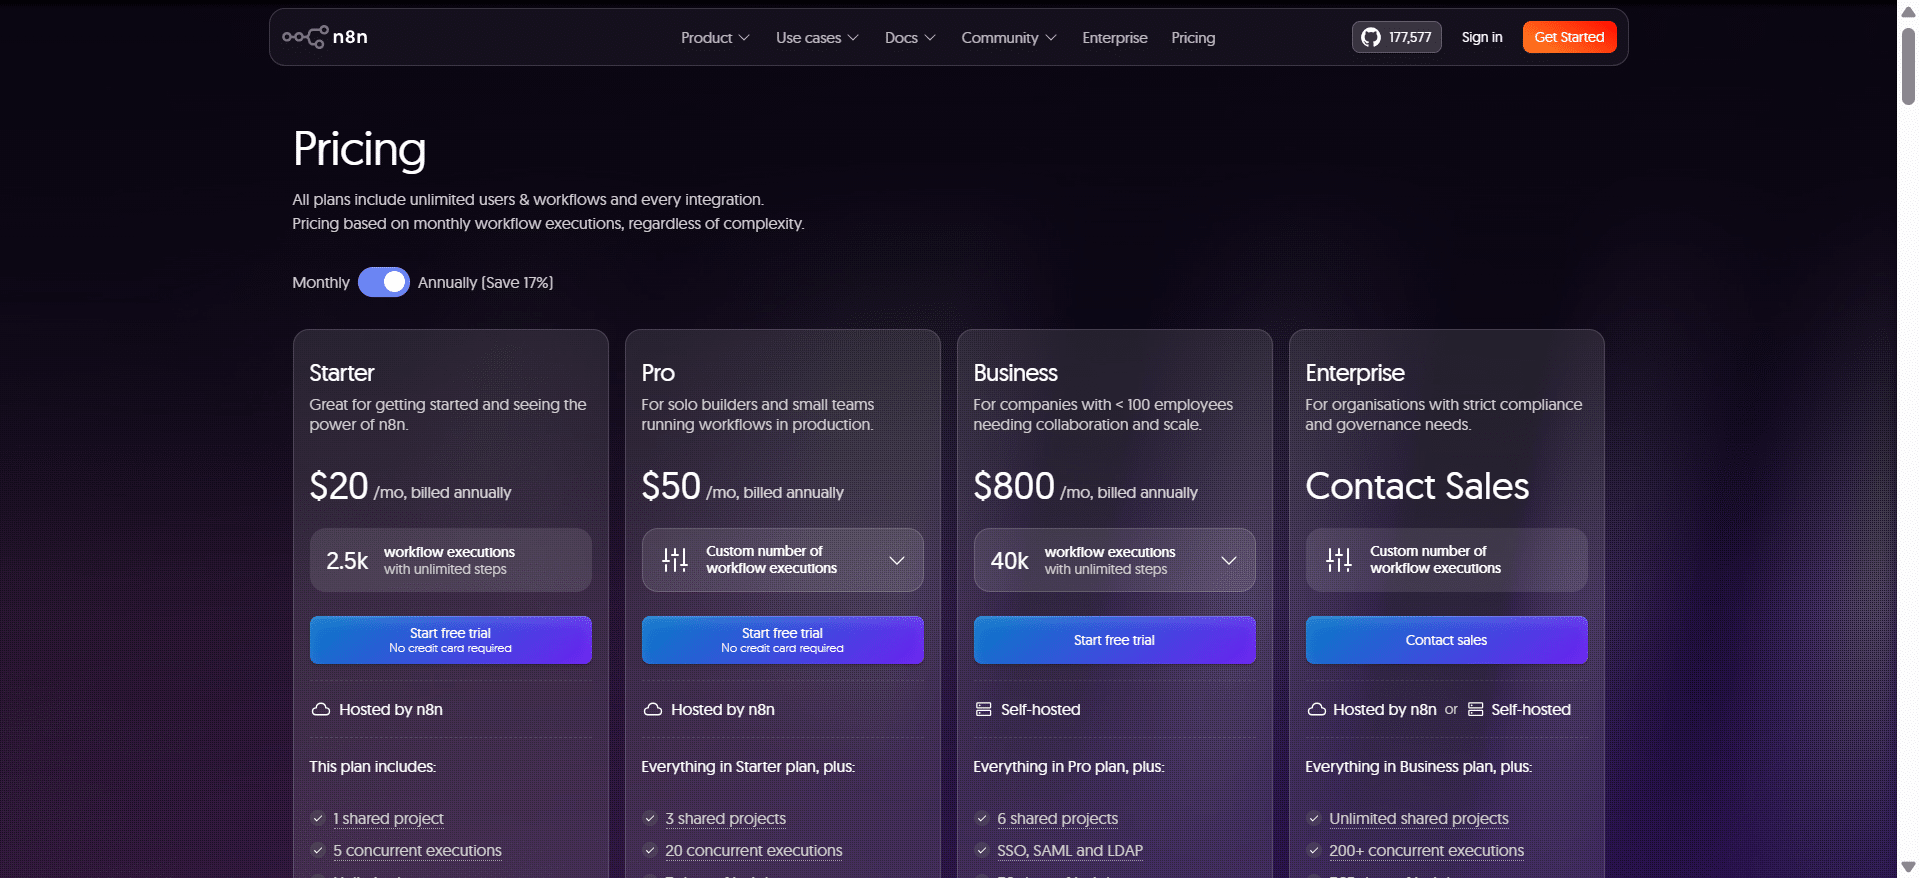Expand Pro custom workflow executions dropdown
1920x878 pixels.
pos(897,560)
